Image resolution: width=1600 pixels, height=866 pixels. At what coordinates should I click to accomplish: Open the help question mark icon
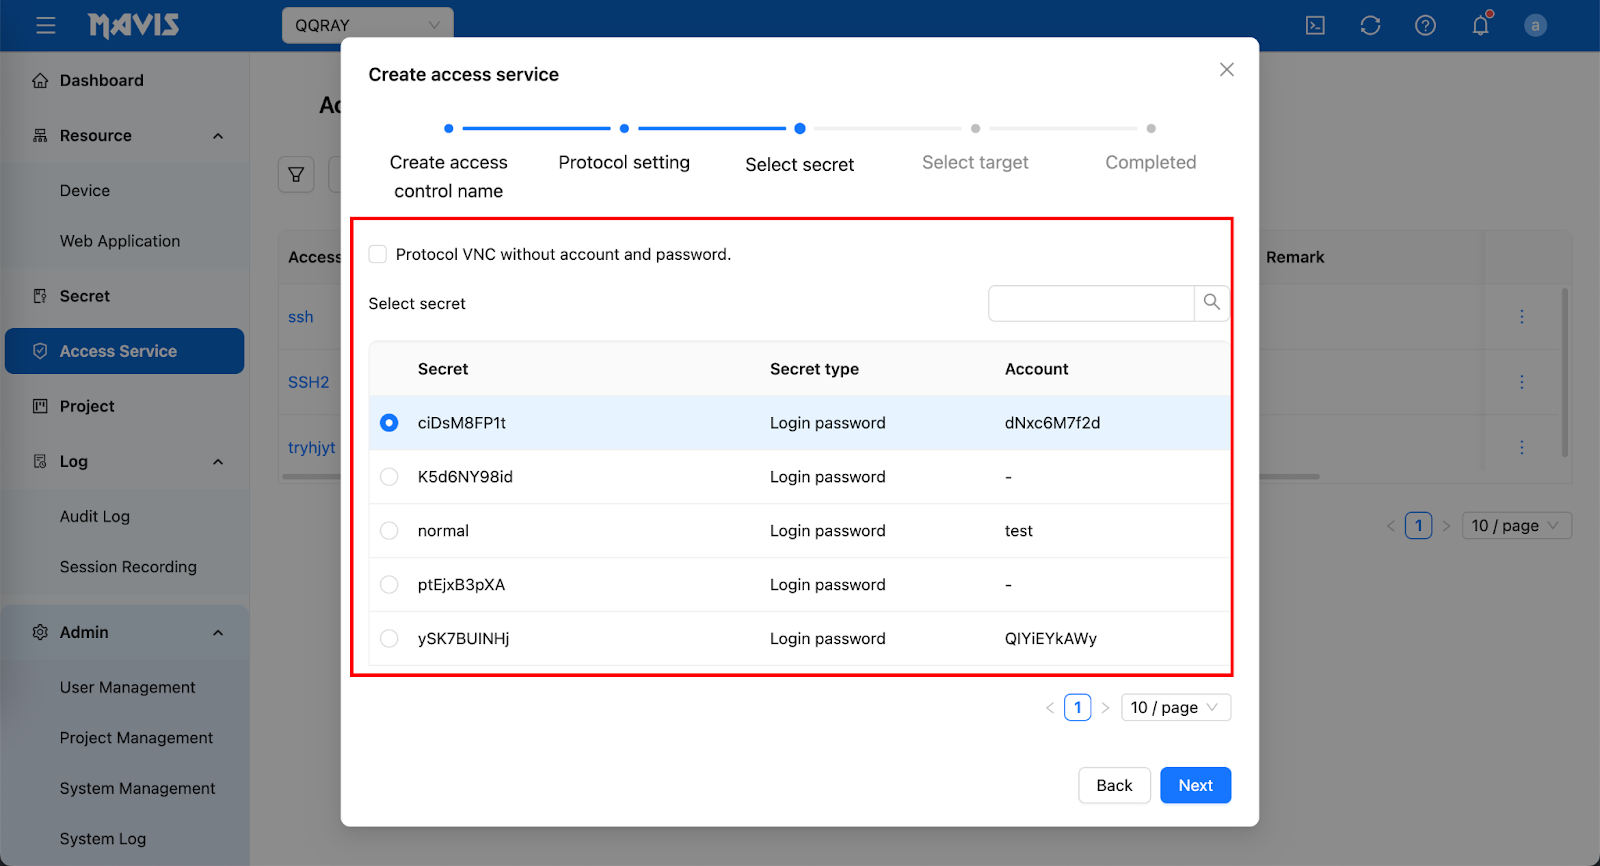[x=1425, y=26]
